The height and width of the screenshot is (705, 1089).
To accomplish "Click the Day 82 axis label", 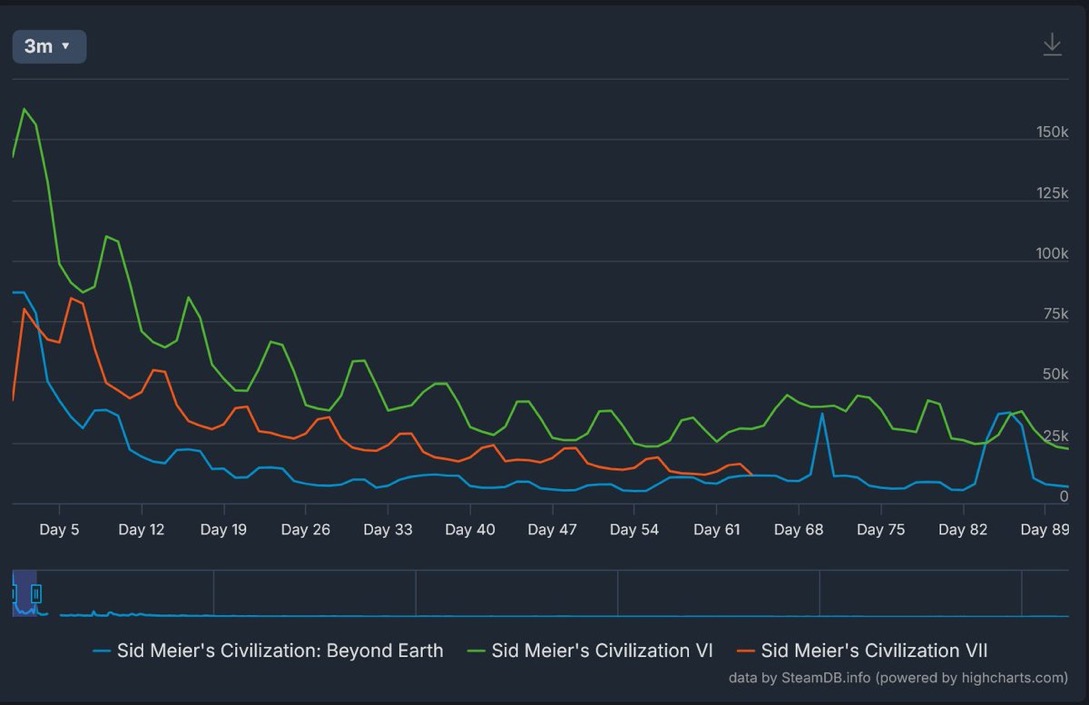I will 963,530.
